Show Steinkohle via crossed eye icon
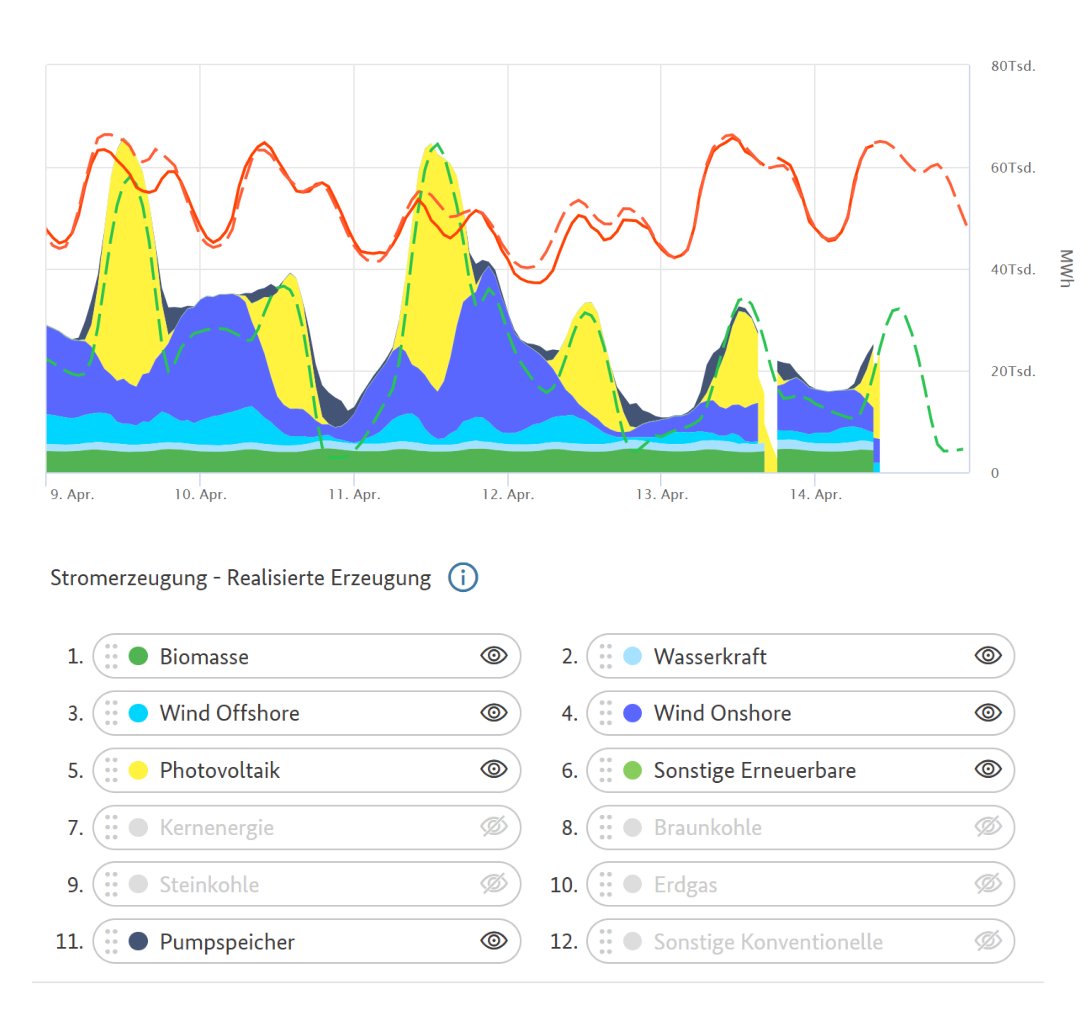The height and width of the screenshot is (1022, 1092). tap(494, 884)
